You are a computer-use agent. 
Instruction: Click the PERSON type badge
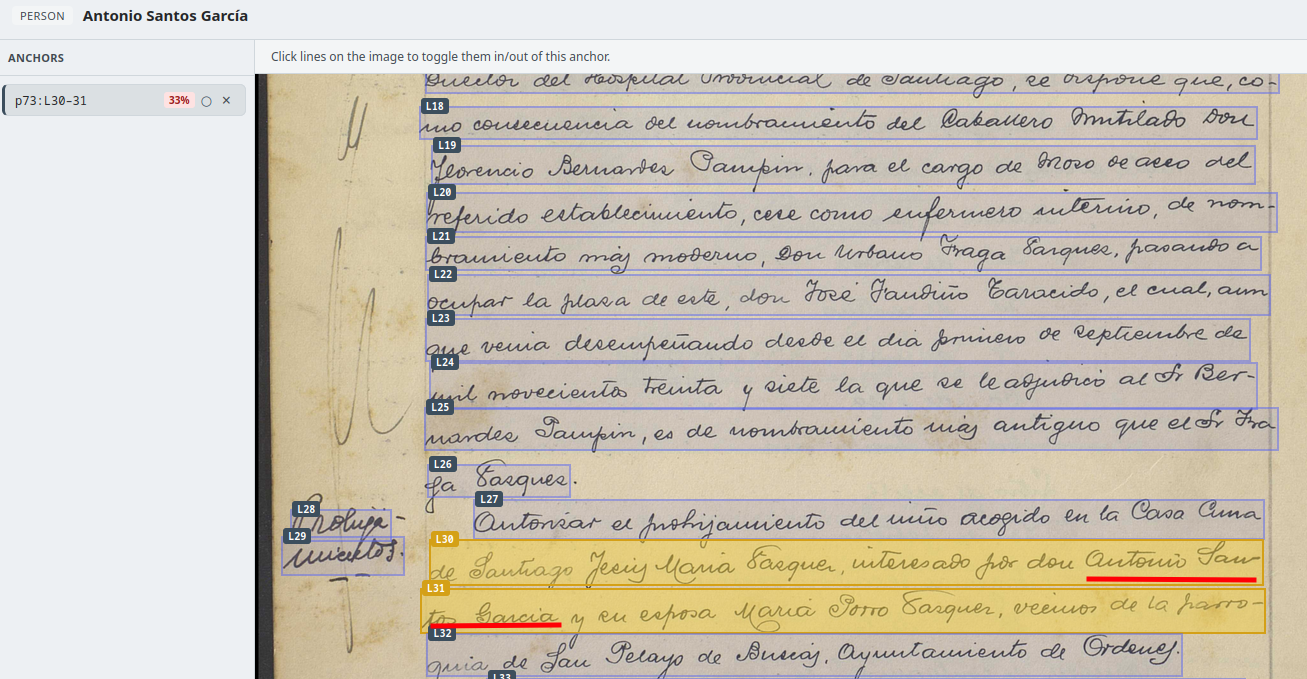pyautogui.click(x=42, y=16)
